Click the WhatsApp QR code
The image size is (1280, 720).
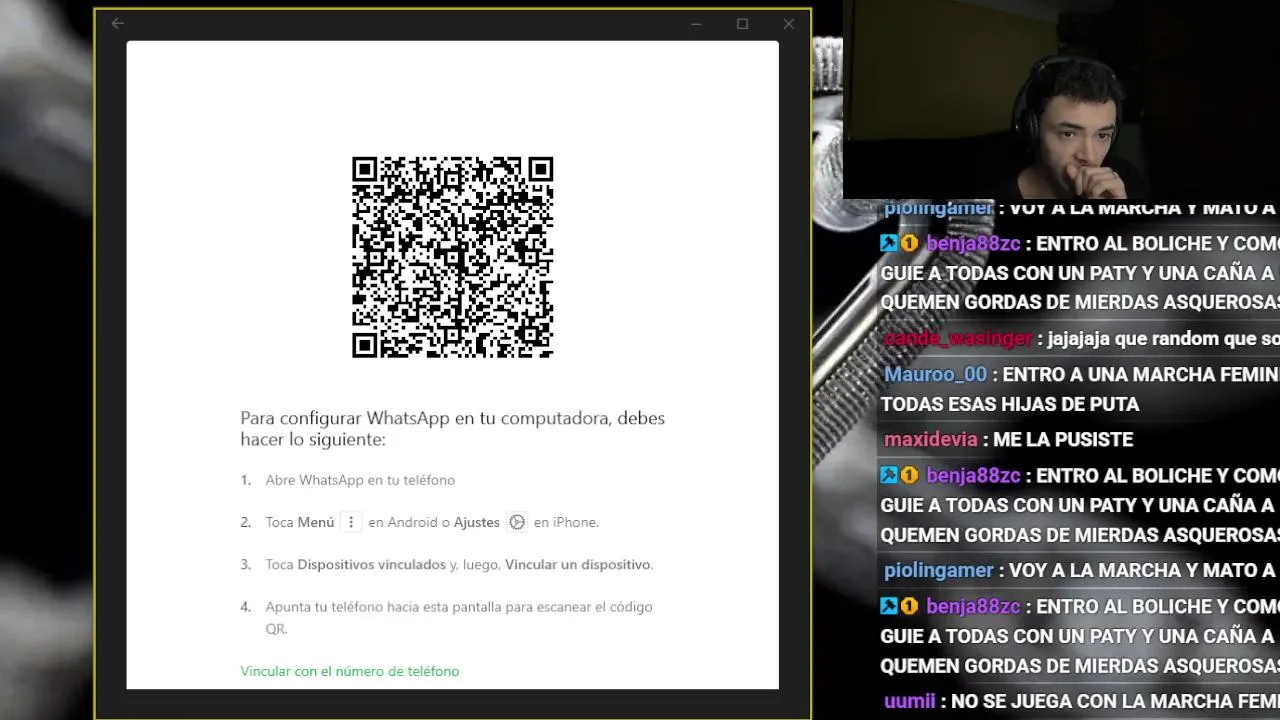tap(452, 257)
